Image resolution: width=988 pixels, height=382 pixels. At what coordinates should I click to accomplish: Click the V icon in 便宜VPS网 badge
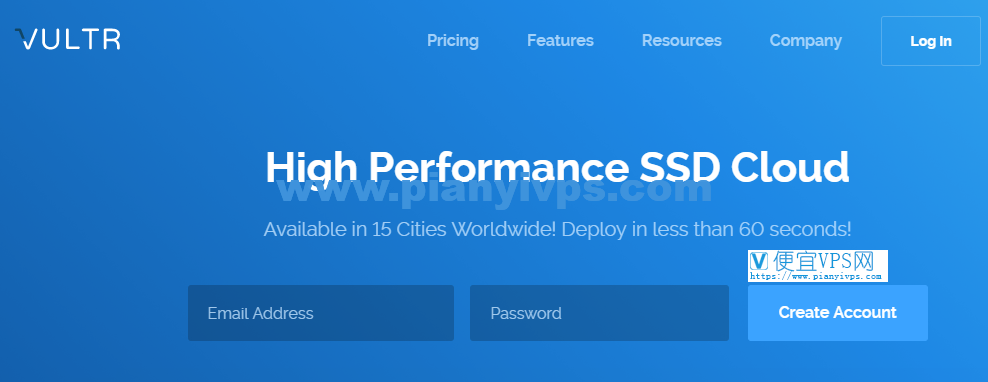pyautogui.click(x=759, y=261)
